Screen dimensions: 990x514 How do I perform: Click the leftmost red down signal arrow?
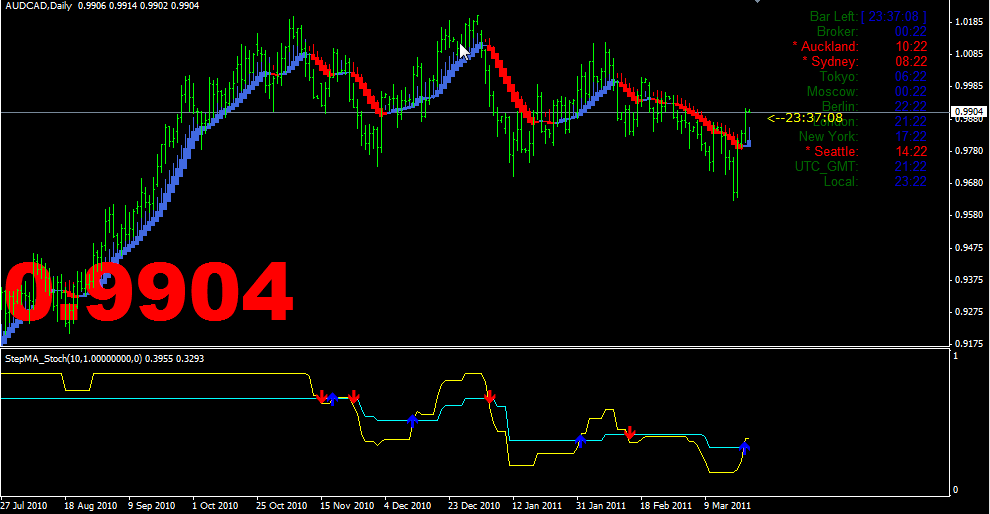tap(321, 397)
